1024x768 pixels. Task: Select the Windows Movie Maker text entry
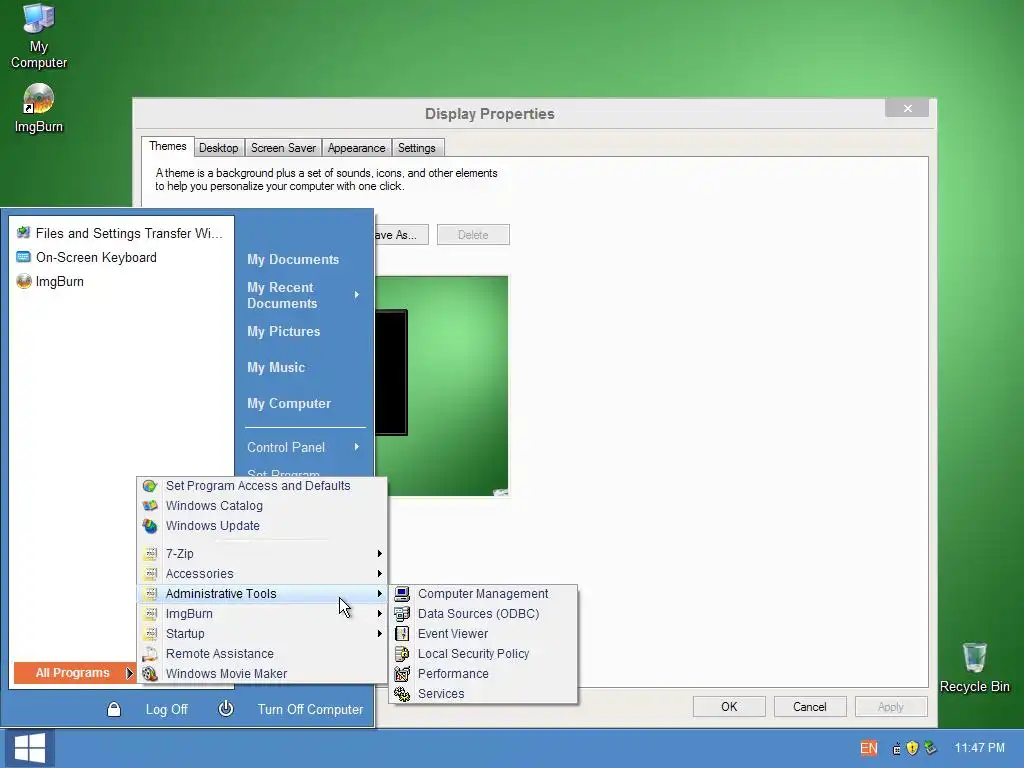pyautogui.click(x=227, y=673)
